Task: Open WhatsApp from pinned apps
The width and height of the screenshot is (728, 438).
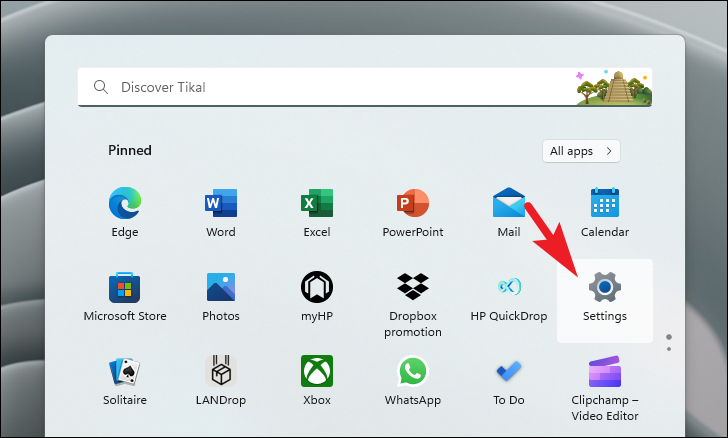Action: [413, 371]
